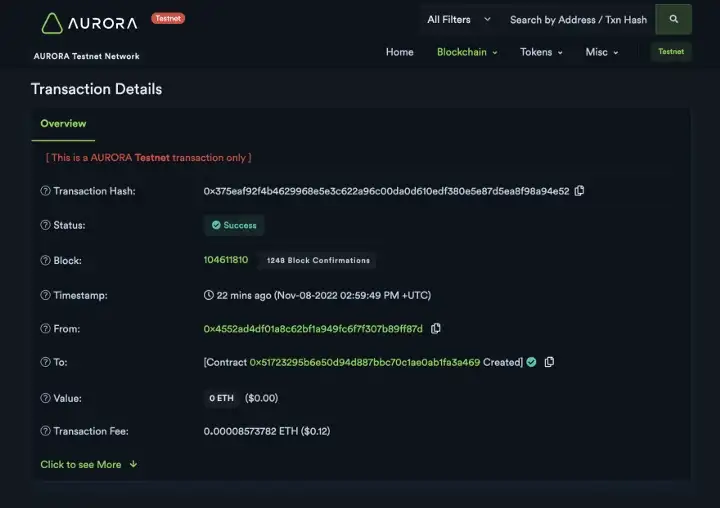Click help icon beside Status
The image size is (720, 508).
pyautogui.click(x=45, y=225)
